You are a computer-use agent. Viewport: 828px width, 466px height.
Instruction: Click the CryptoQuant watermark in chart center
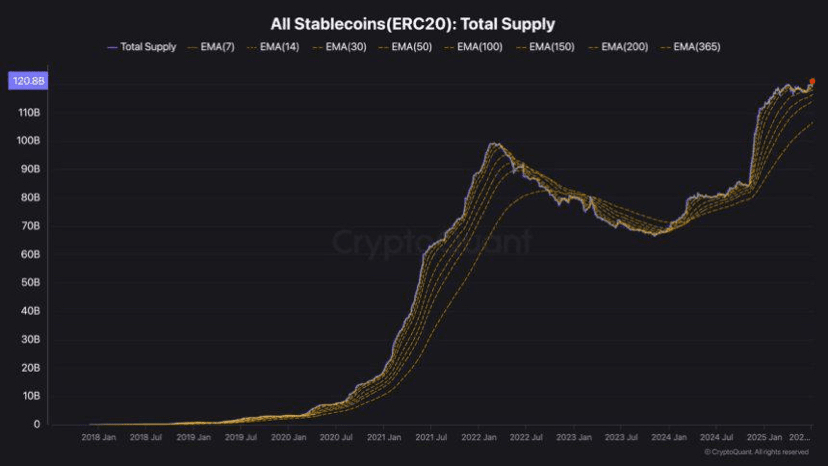point(431,243)
